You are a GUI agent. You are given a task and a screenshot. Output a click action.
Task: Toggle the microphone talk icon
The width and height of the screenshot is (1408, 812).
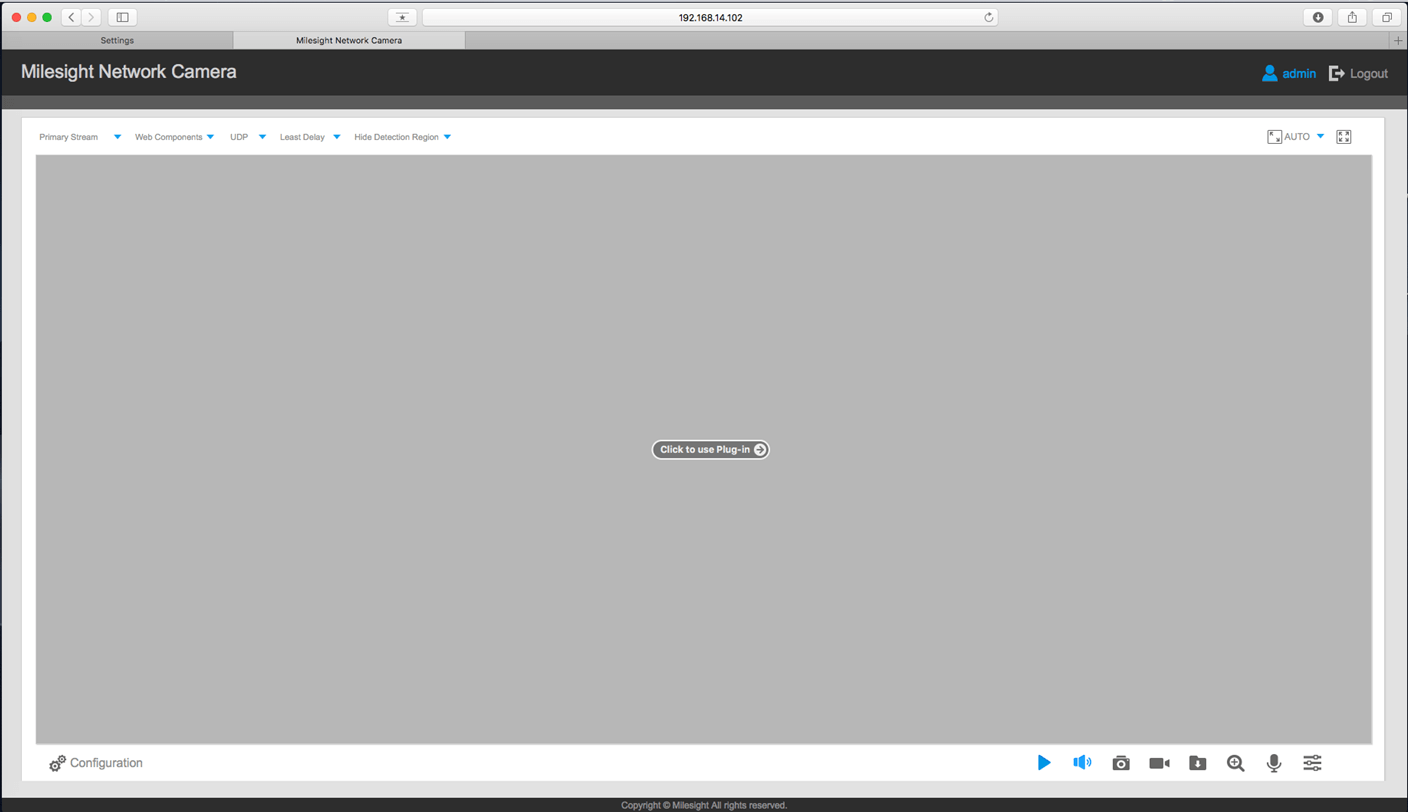[x=1274, y=763]
